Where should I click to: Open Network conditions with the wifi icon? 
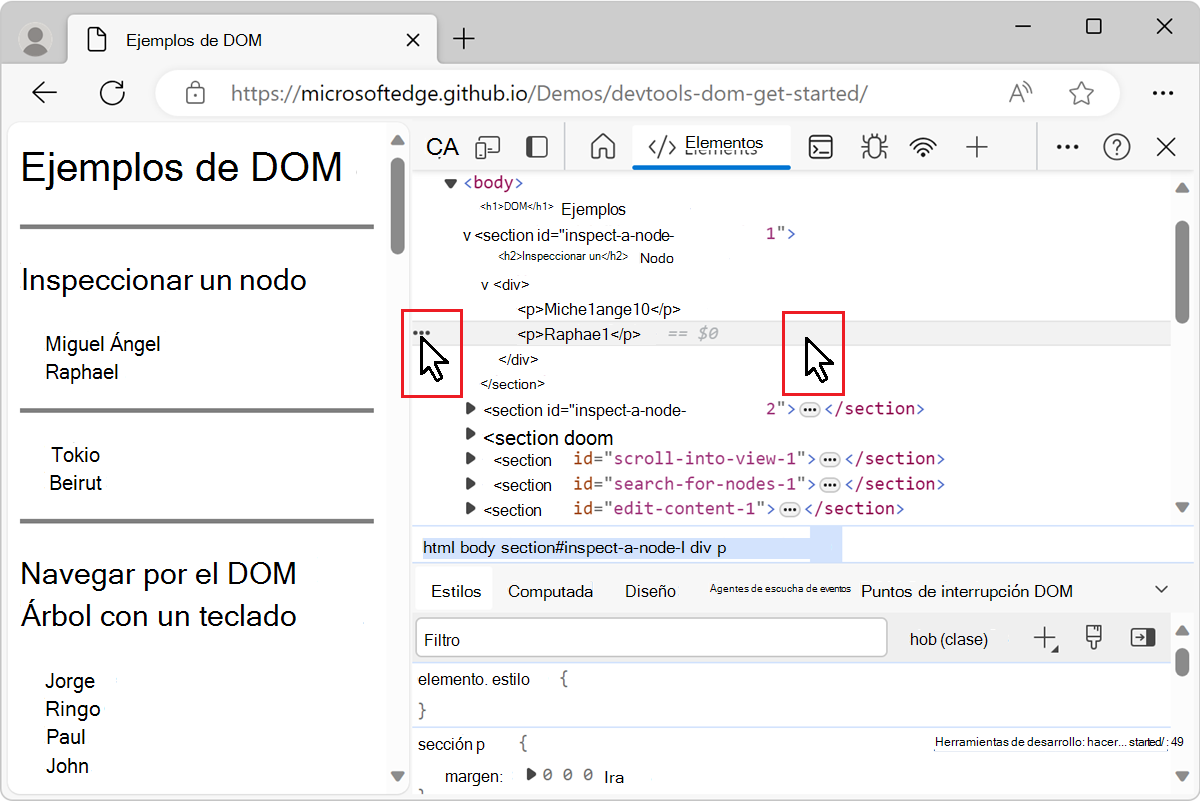[922, 146]
